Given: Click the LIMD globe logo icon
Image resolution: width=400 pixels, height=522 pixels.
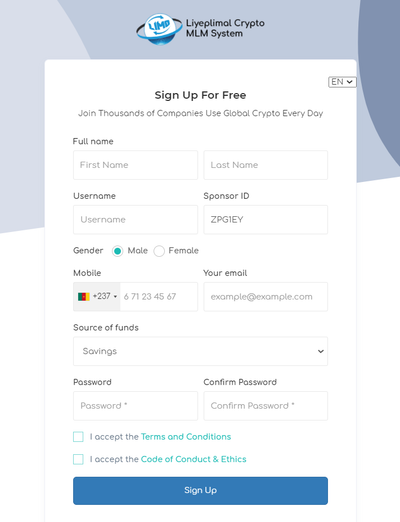Looking at the screenshot, I should (160, 29).
